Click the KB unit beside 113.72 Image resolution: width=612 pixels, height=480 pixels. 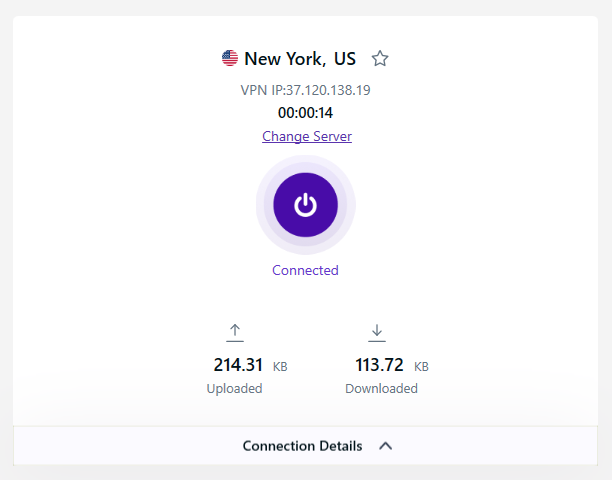click(422, 367)
